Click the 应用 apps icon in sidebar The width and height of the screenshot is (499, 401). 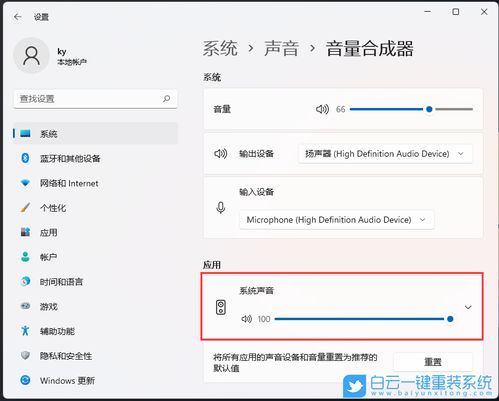coord(25,232)
